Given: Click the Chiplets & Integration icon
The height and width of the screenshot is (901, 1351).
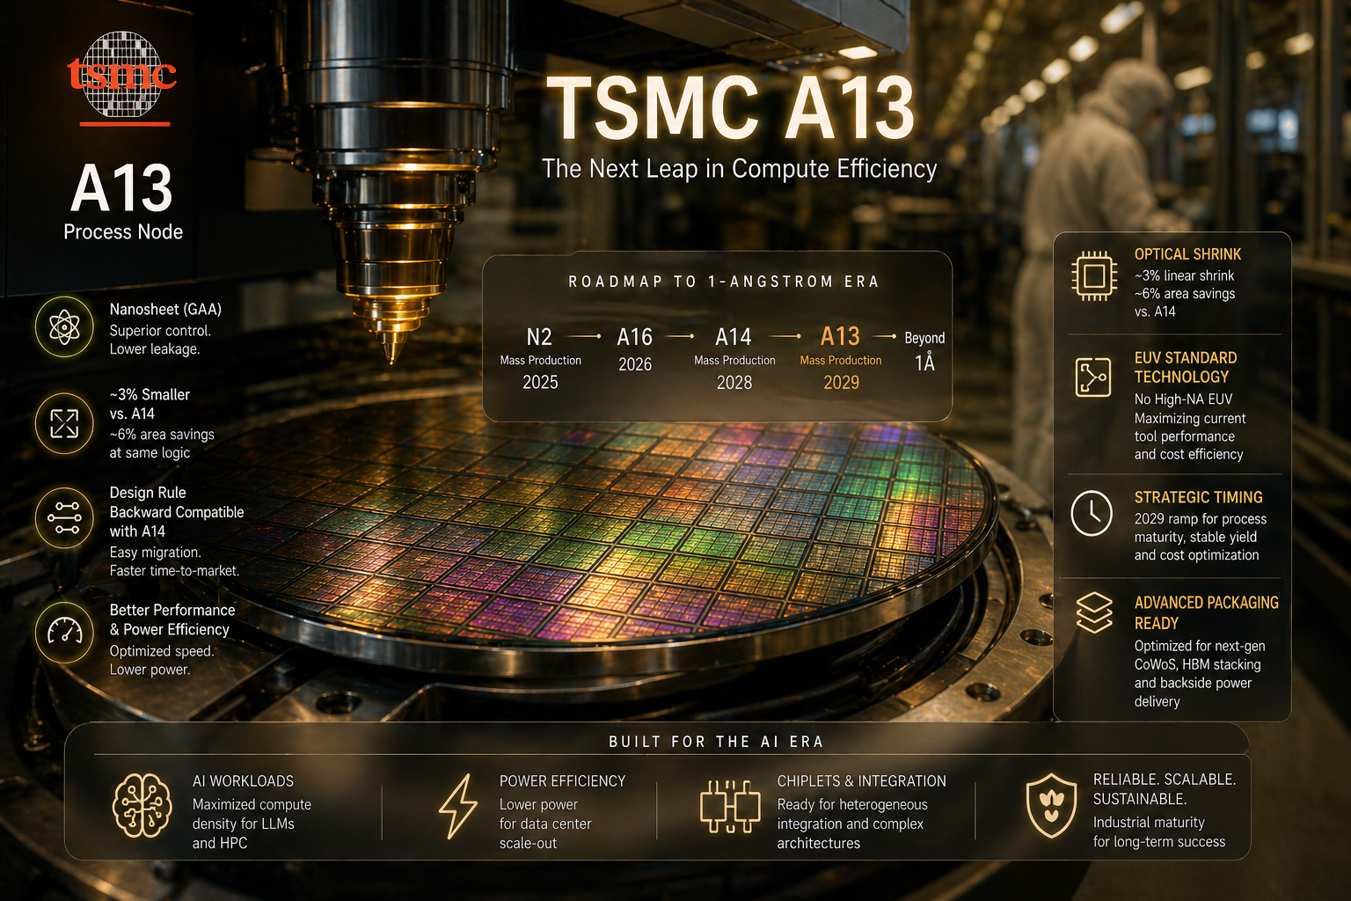Looking at the screenshot, I should tap(730, 806).
